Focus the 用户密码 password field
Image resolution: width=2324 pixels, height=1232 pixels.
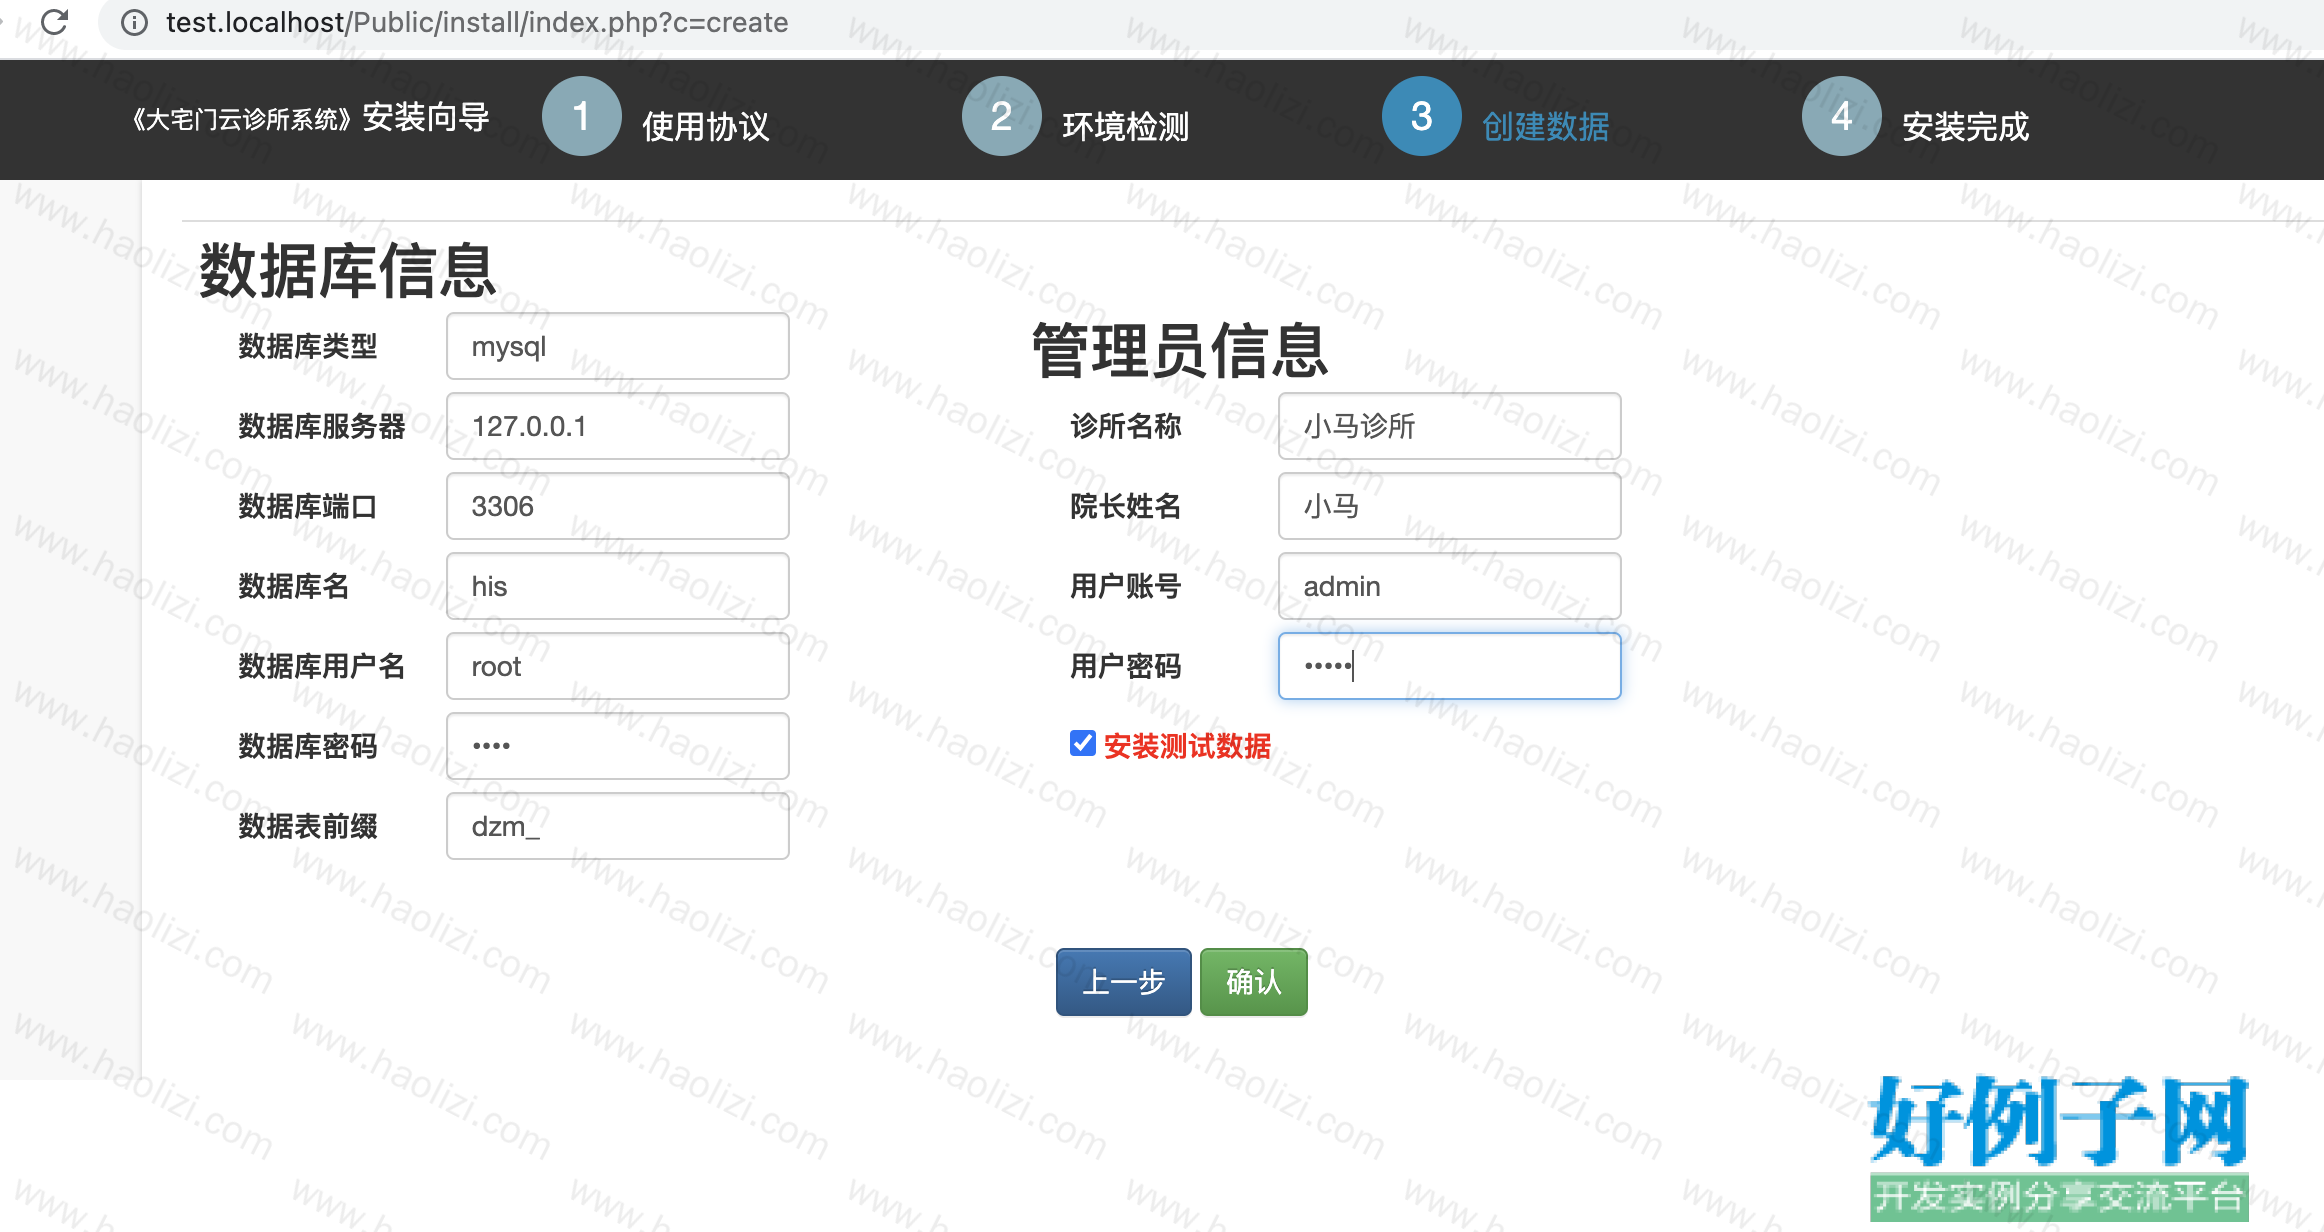[x=1450, y=666]
